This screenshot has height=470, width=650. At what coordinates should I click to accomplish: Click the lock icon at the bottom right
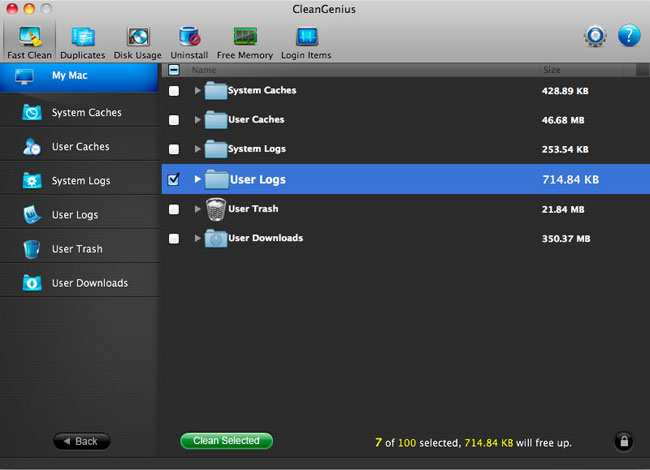point(624,441)
